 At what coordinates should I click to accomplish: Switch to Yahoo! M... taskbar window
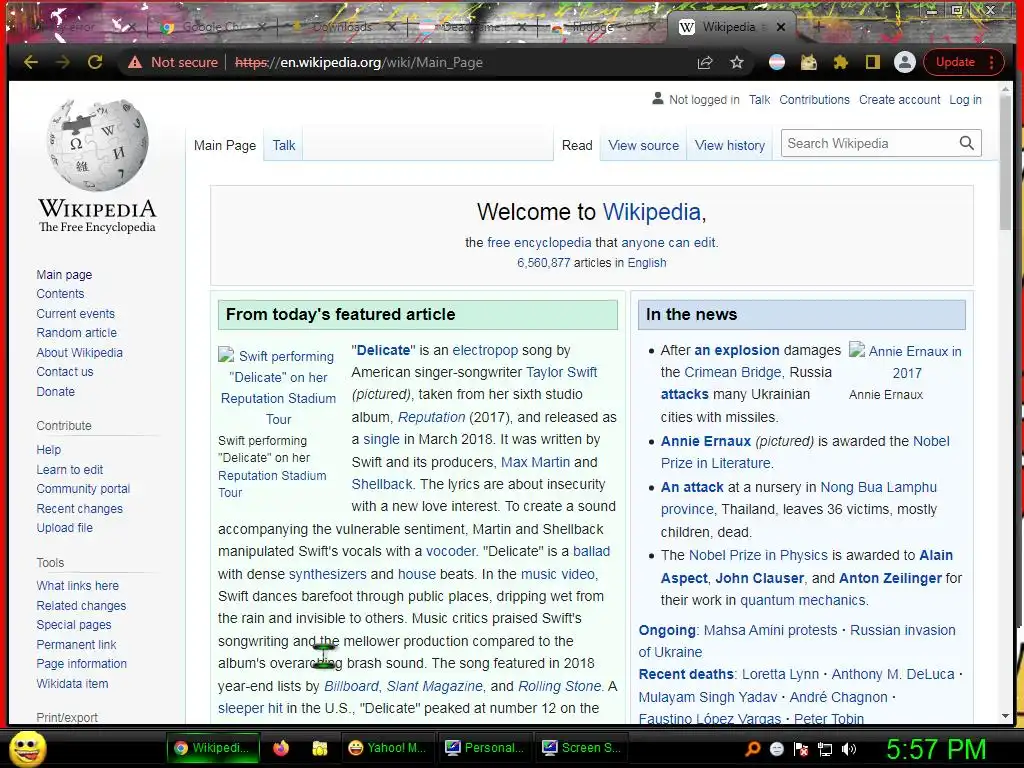[x=387, y=748]
